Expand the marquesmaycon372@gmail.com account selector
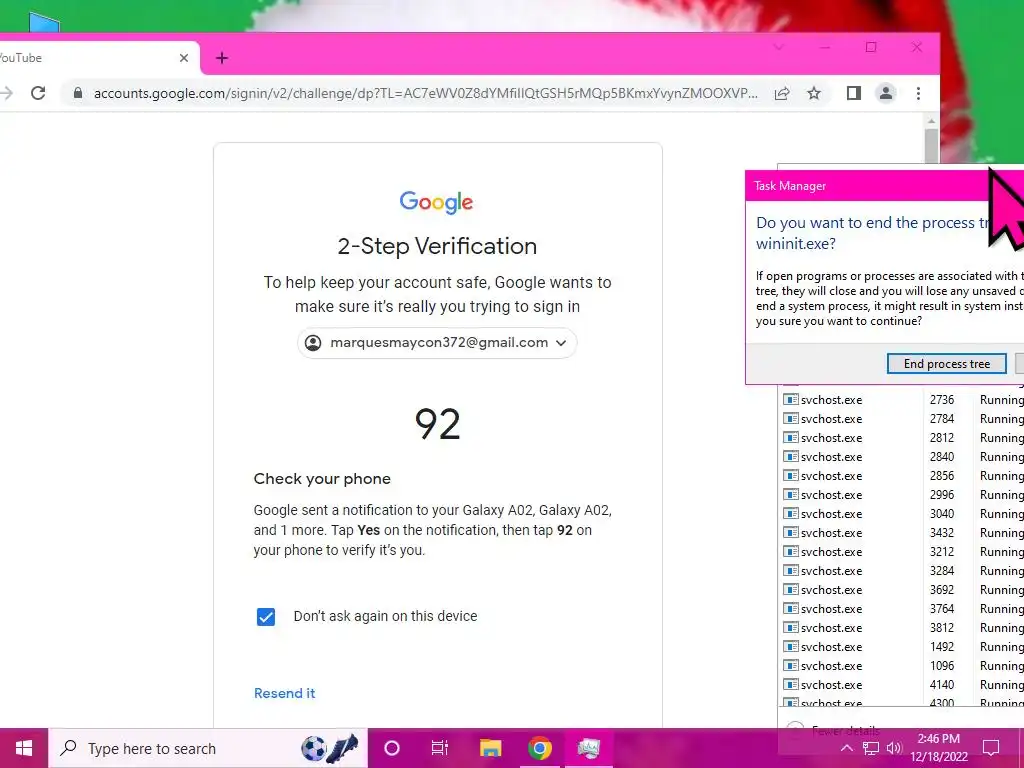This screenshot has height=768, width=1024. pyautogui.click(x=437, y=343)
